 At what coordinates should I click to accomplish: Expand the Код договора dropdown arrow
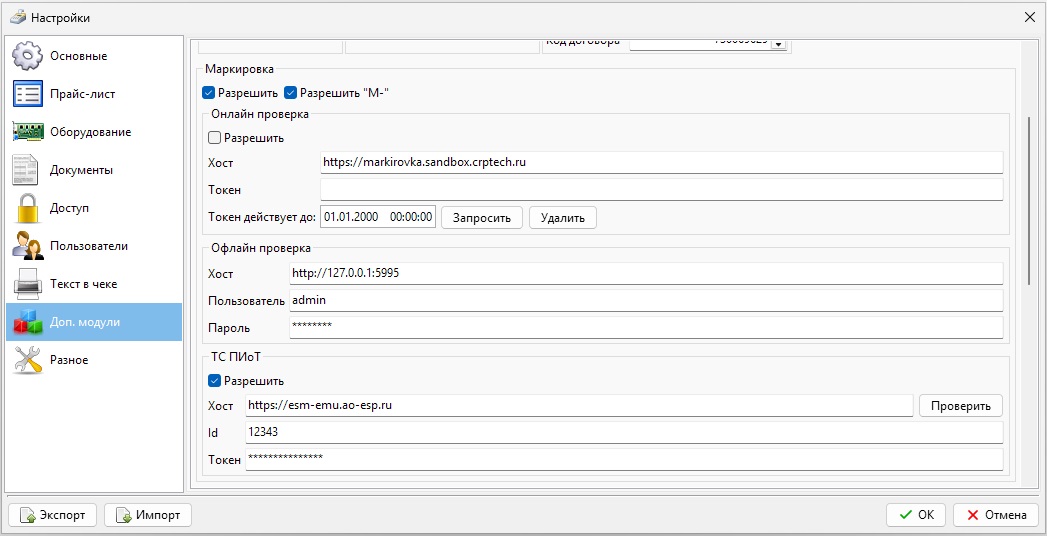click(x=779, y=43)
